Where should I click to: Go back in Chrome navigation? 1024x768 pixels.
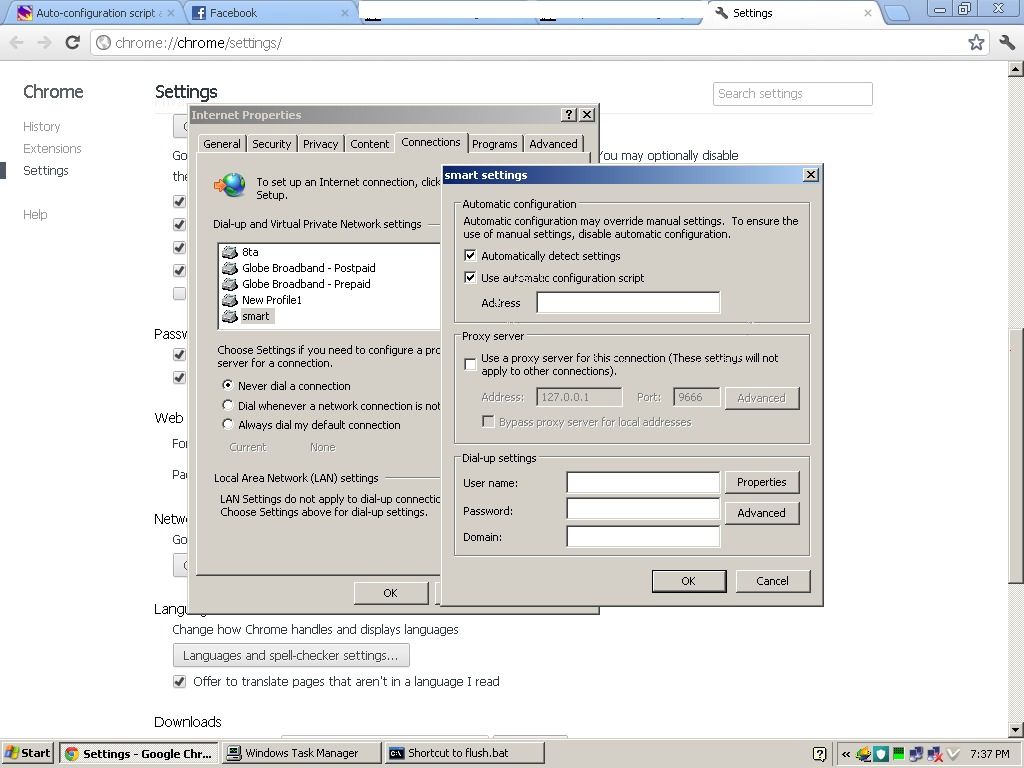click(17, 43)
